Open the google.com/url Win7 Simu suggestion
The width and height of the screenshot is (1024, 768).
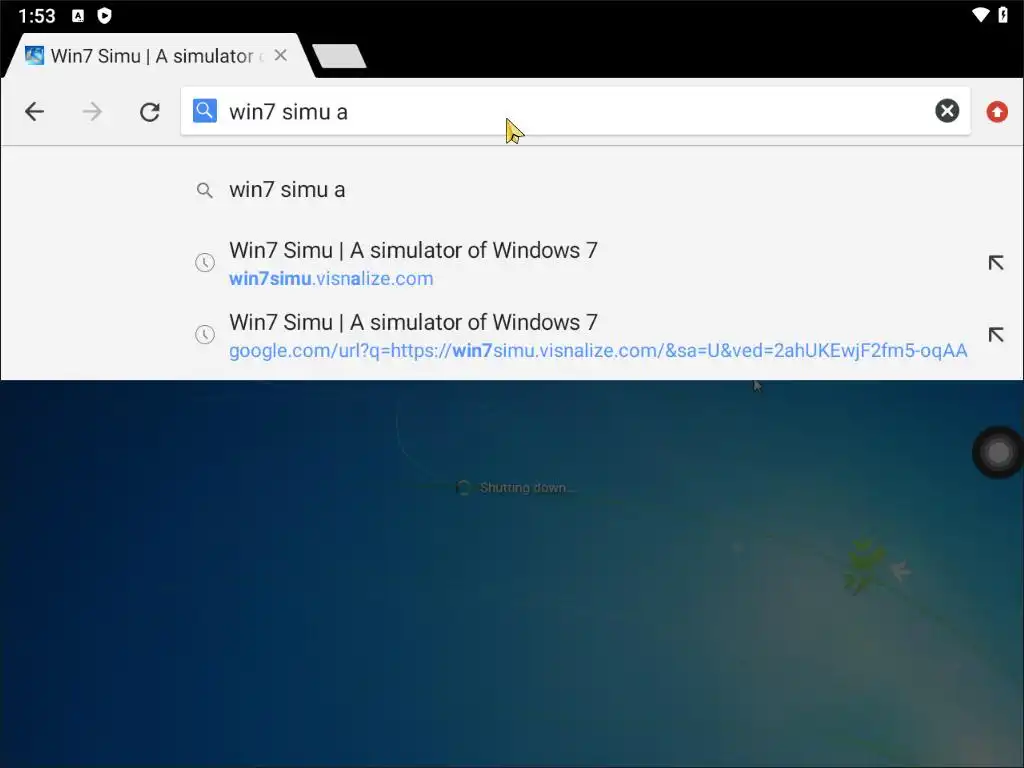(512, 335)
